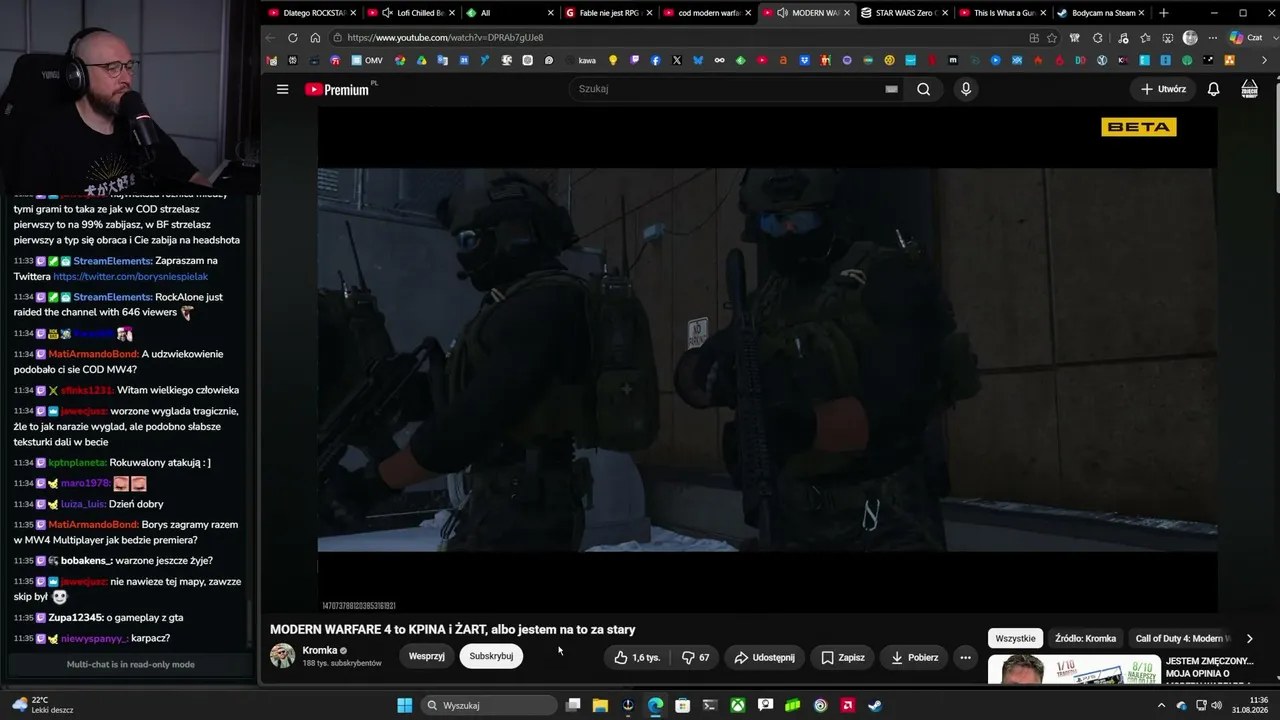Open the browser home page button
This screenshot has width=1280, height=720.
coord(315,38)
